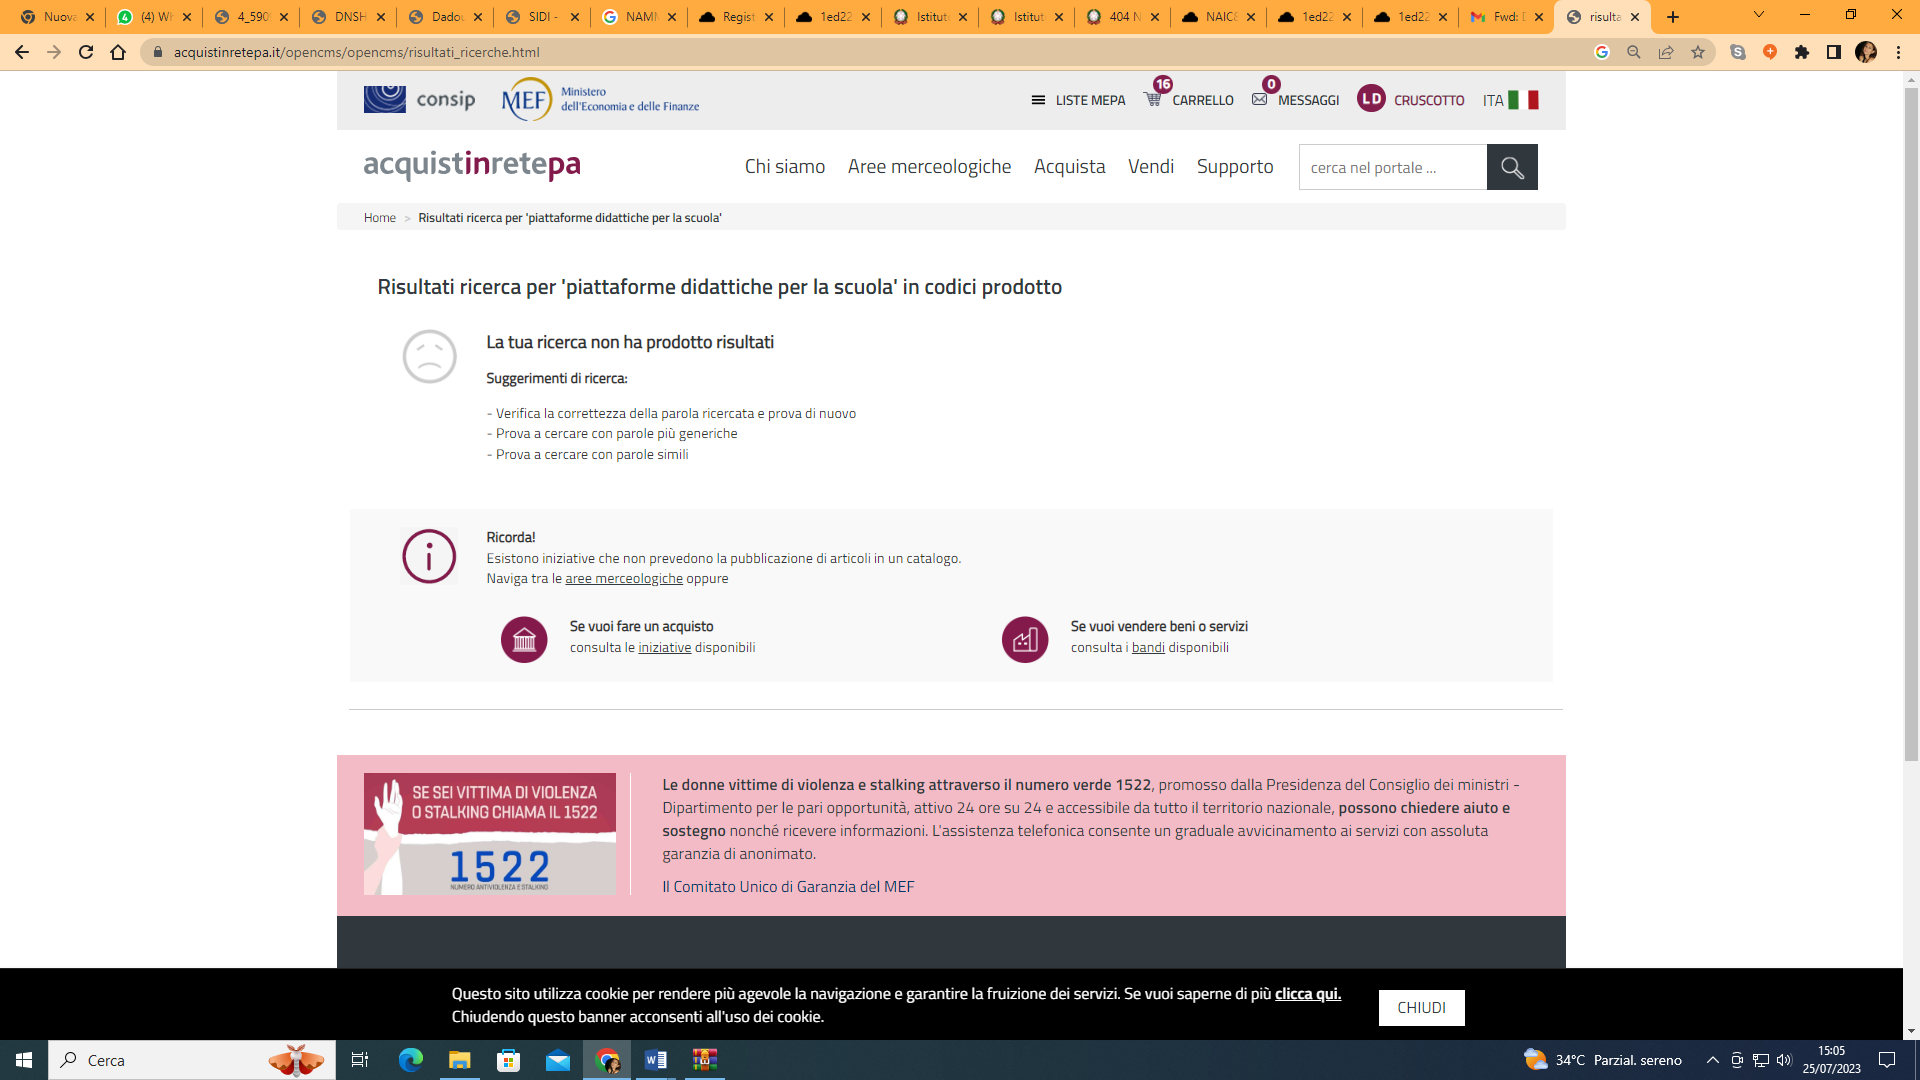This screenshot has width=1920, height=1080.
Task: Open the Aree merceologiche menu
Action: pos(929,167)
